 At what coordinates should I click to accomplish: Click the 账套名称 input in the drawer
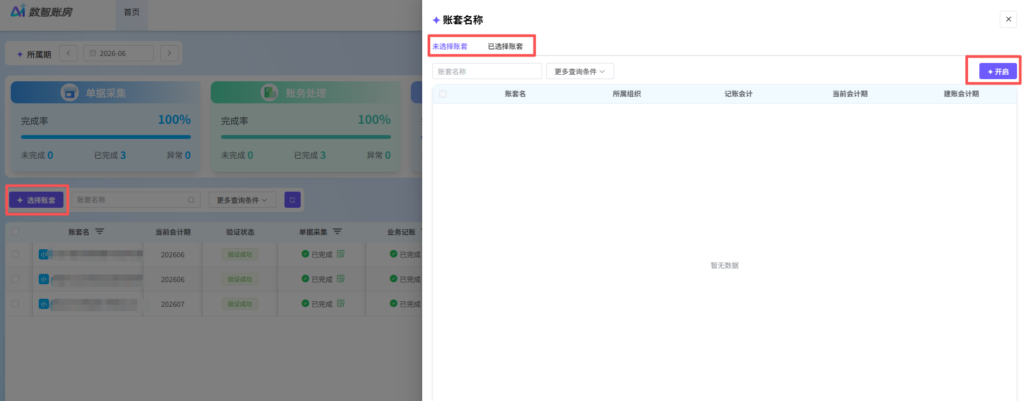487,71
